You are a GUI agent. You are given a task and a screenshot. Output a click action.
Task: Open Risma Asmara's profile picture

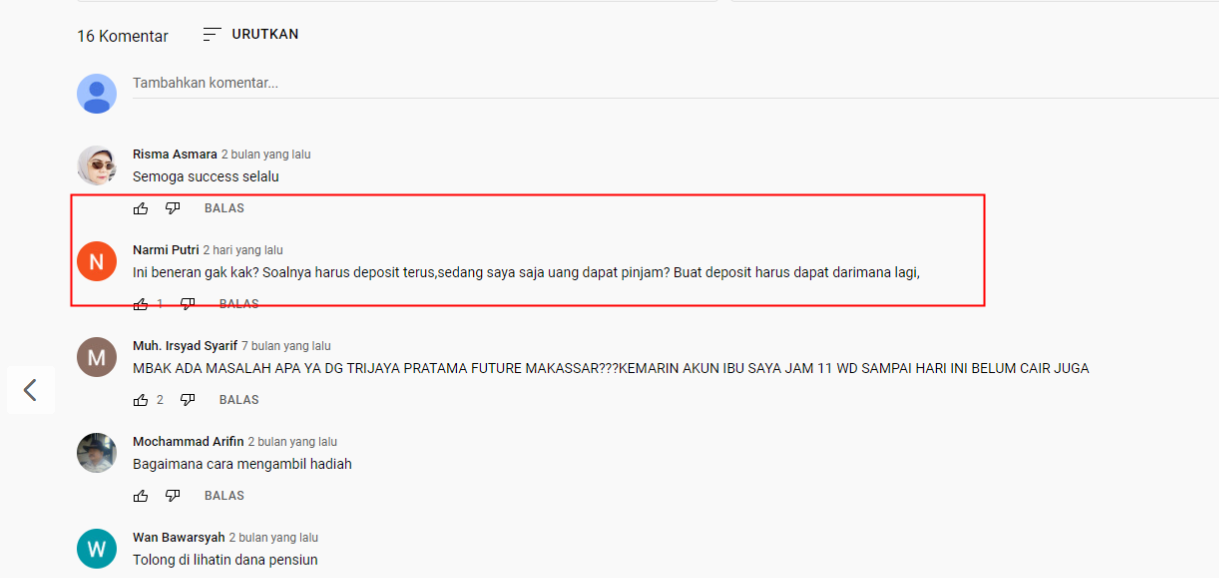(x=97, y=165)
